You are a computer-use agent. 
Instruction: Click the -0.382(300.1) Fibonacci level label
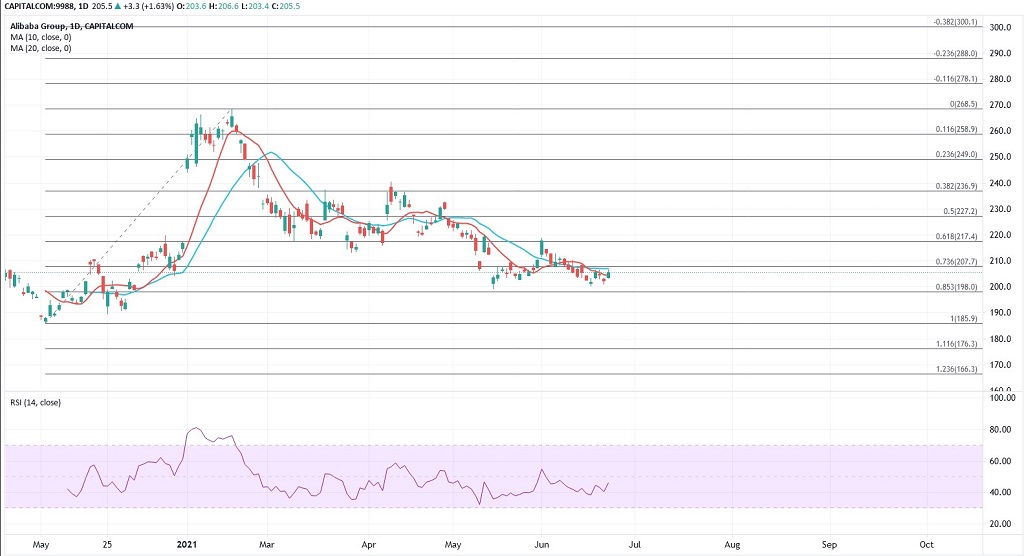[x=955, y=22]
